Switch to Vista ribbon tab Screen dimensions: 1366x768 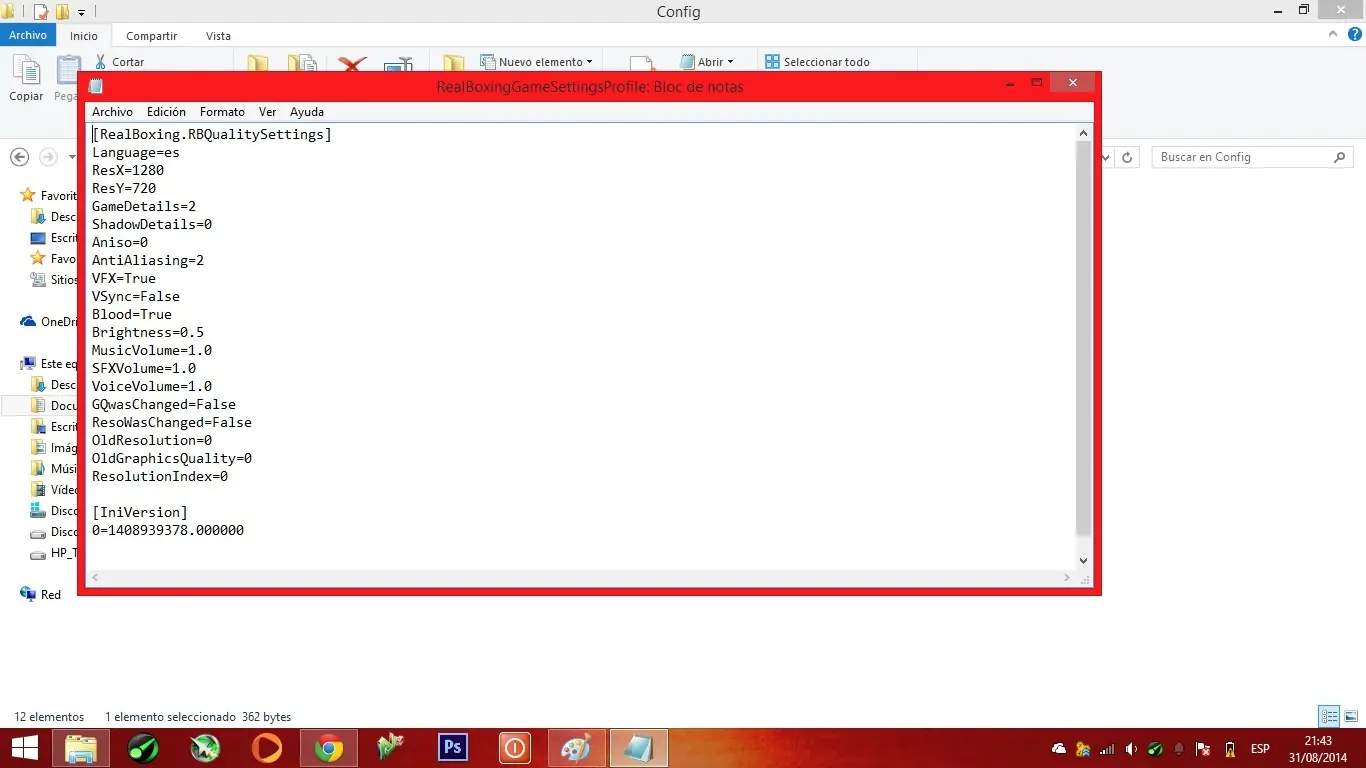(218, 36)
